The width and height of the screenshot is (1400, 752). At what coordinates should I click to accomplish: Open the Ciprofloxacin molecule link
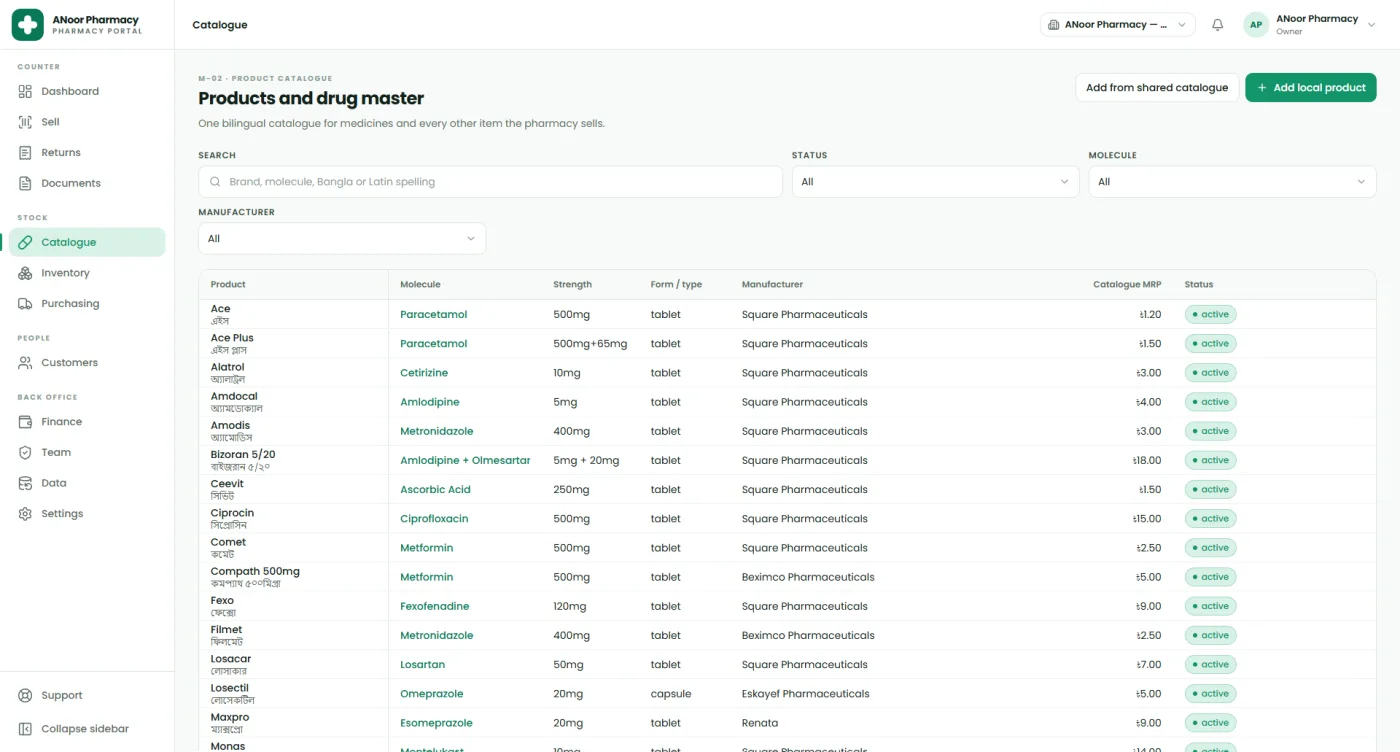coord(434,519)
